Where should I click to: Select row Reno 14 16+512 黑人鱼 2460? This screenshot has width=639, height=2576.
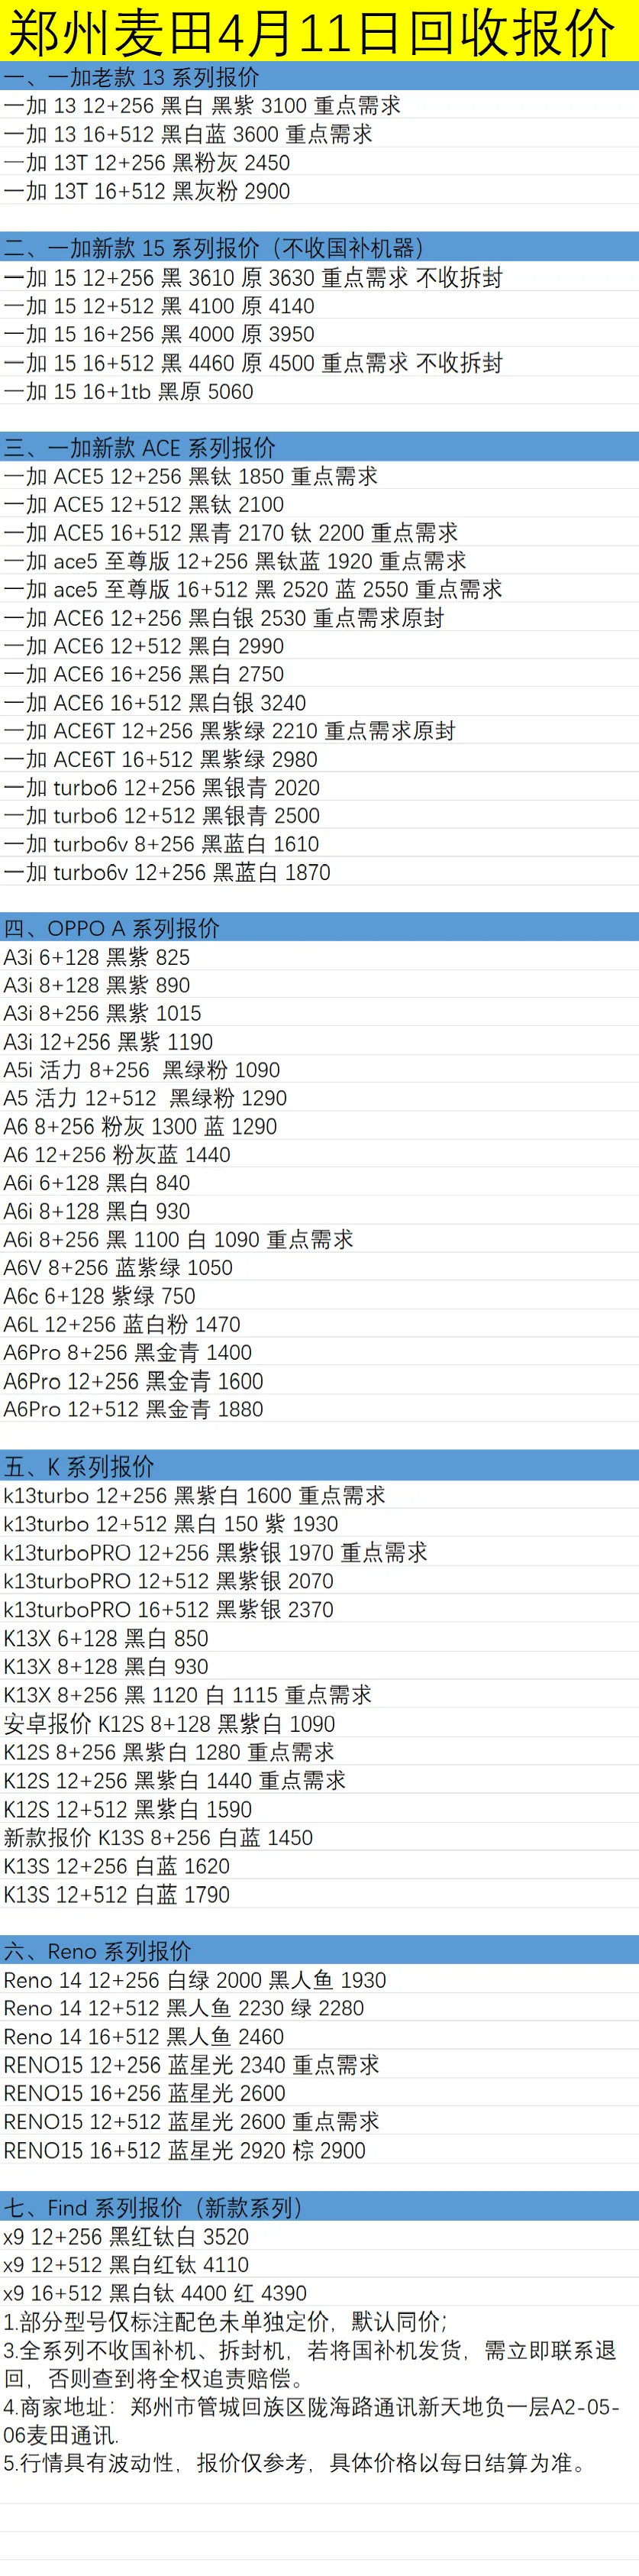pos(319,2037)
